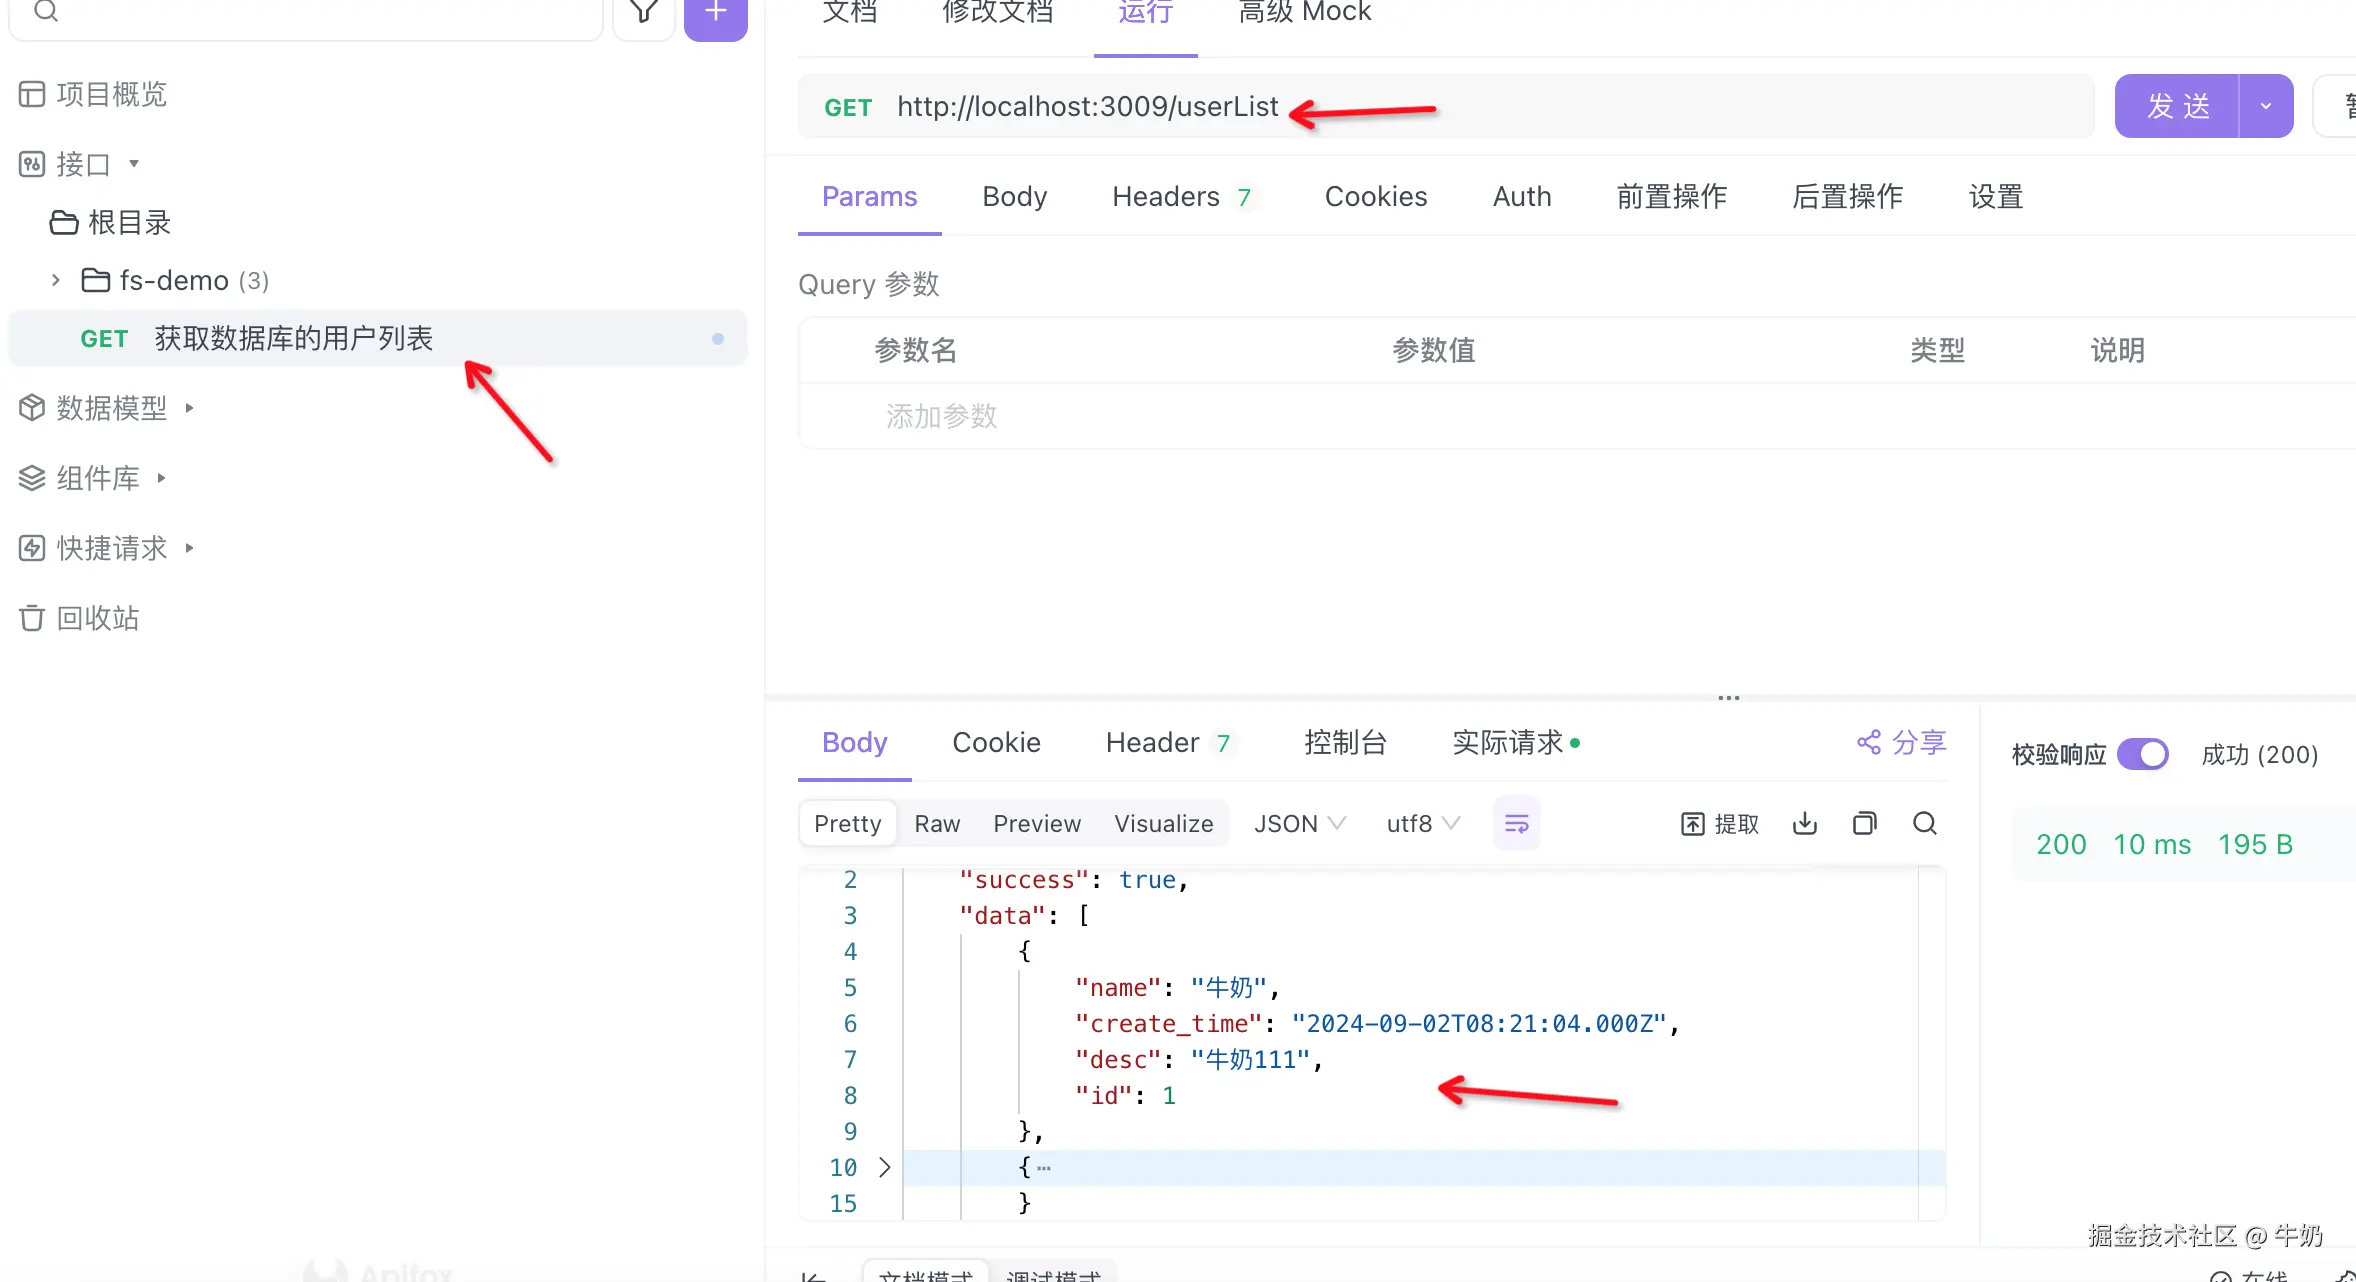Expand collapsed JSON object on line 10
This screenshot has height=1282, width=2356.
coord(884,1167)
